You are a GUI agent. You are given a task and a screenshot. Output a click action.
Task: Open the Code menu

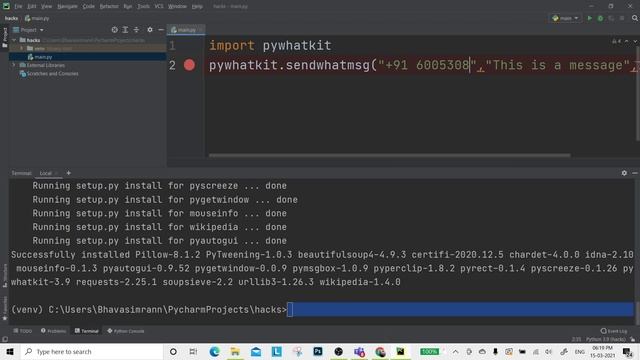pos(89,6)
